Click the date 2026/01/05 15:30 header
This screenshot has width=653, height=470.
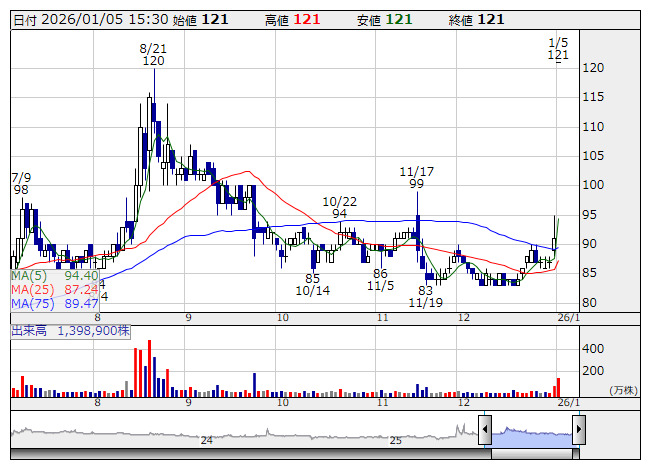click(x=91, y=20)
